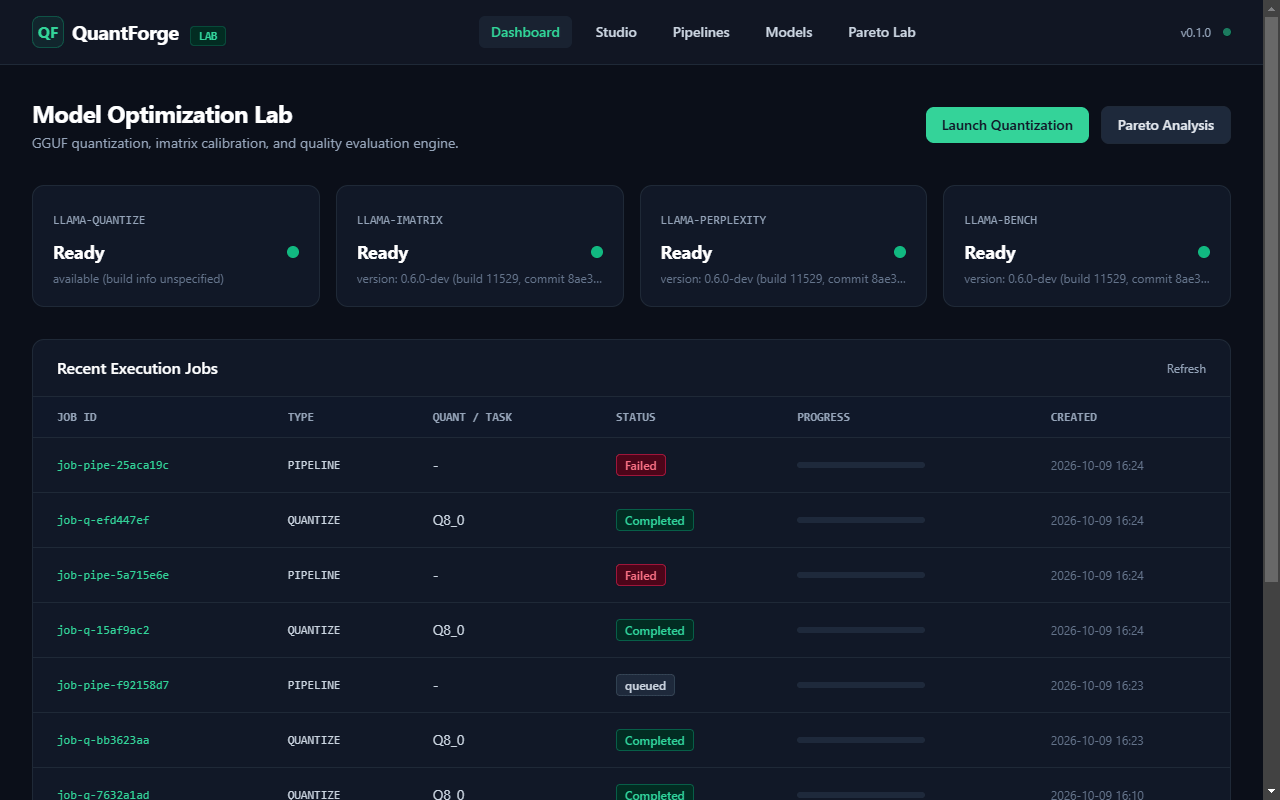
Task: Click the Failed status of job-pipe-25aca19c
Action: coord(641,465)
